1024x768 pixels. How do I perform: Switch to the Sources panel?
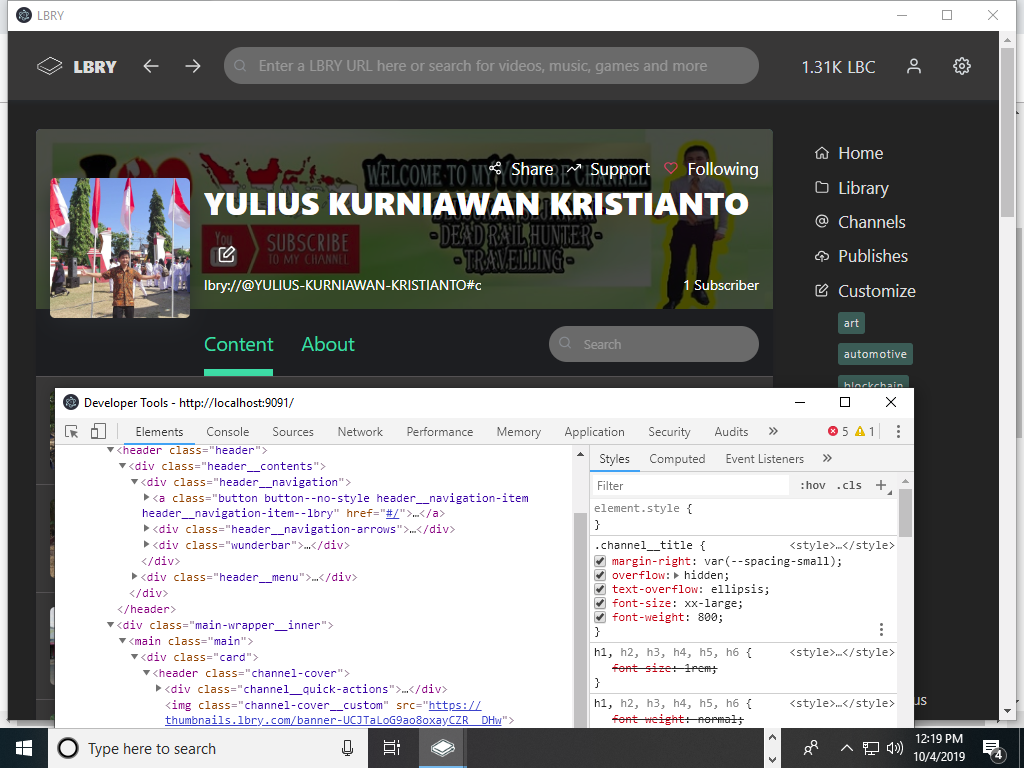(x=293, y=432)
